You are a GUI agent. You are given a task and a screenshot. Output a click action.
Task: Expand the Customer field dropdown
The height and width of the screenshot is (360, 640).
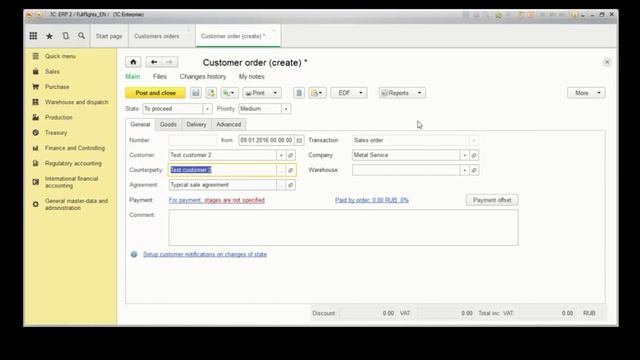[281, 156]
